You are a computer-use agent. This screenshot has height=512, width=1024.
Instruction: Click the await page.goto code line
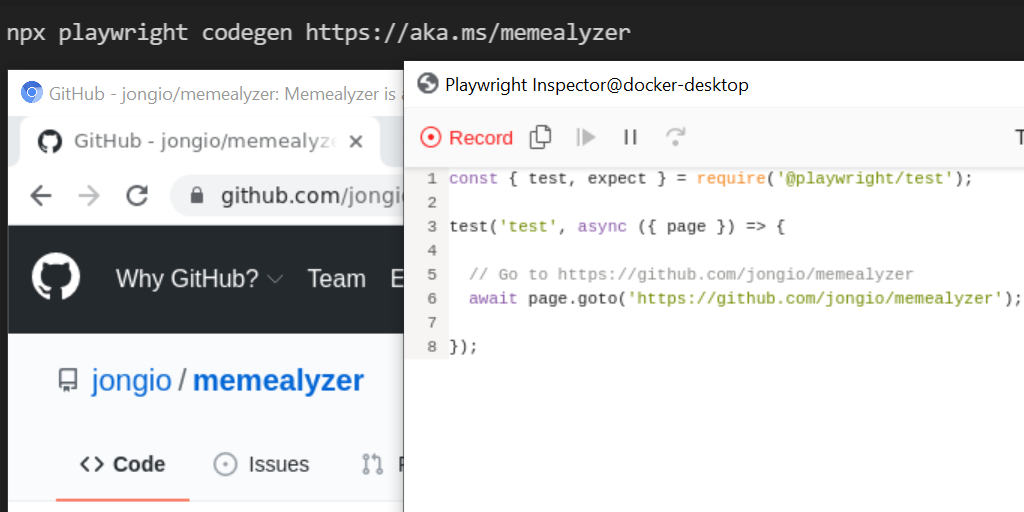745,298
